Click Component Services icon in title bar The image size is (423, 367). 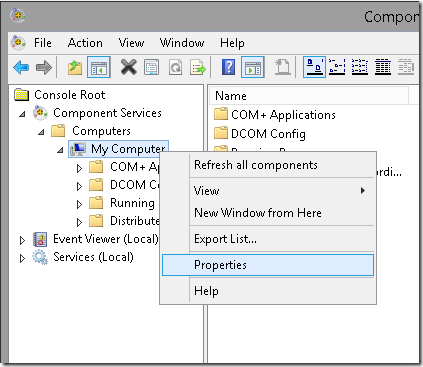(18, 15)
